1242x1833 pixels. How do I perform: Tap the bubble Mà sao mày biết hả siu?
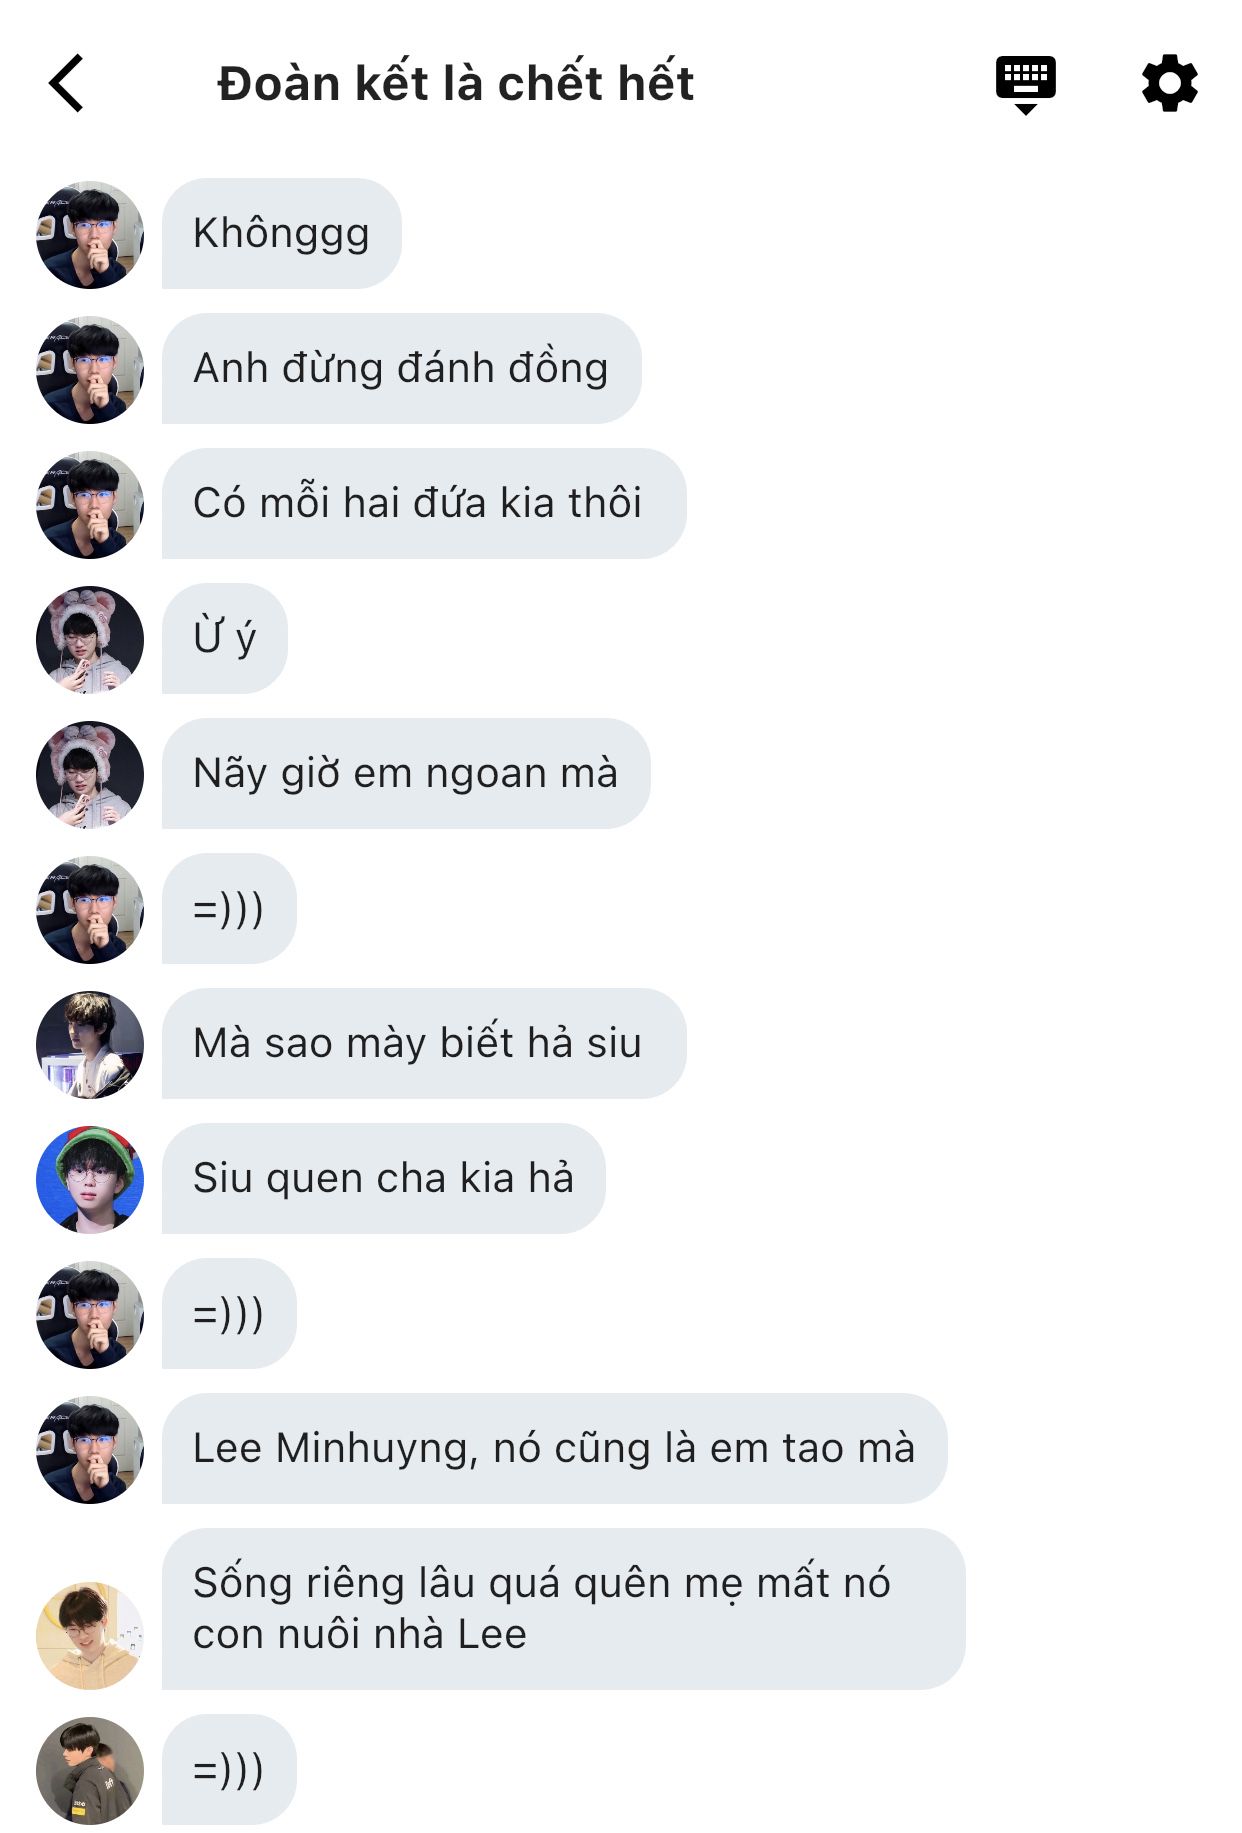click(x=424, y=1044)
